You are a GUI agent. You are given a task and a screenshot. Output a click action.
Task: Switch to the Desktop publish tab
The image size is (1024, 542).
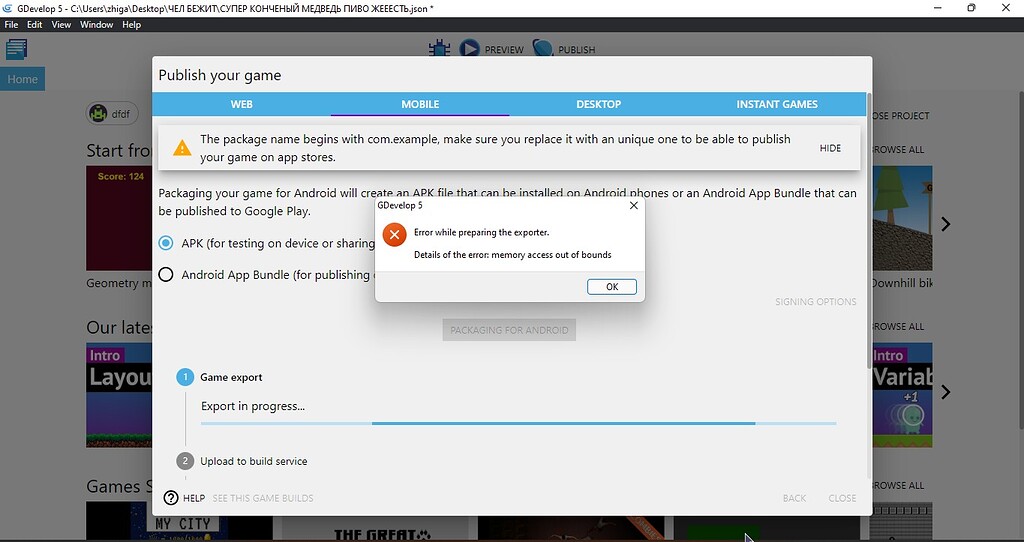tap(598, 104)
